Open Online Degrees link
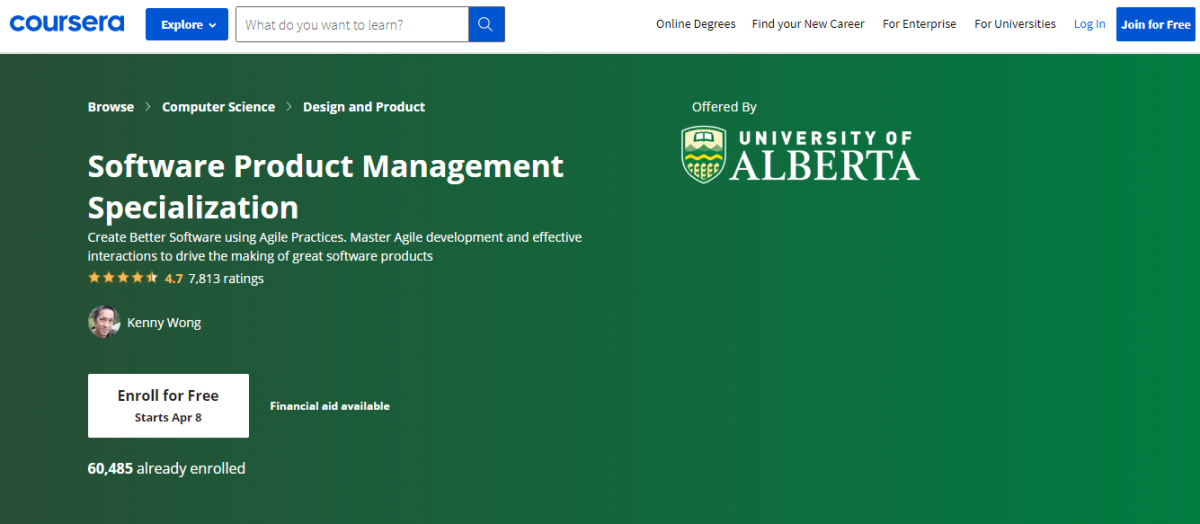Image resolution: width=1200 pixels, height=524 pixels. click(696, 24)
